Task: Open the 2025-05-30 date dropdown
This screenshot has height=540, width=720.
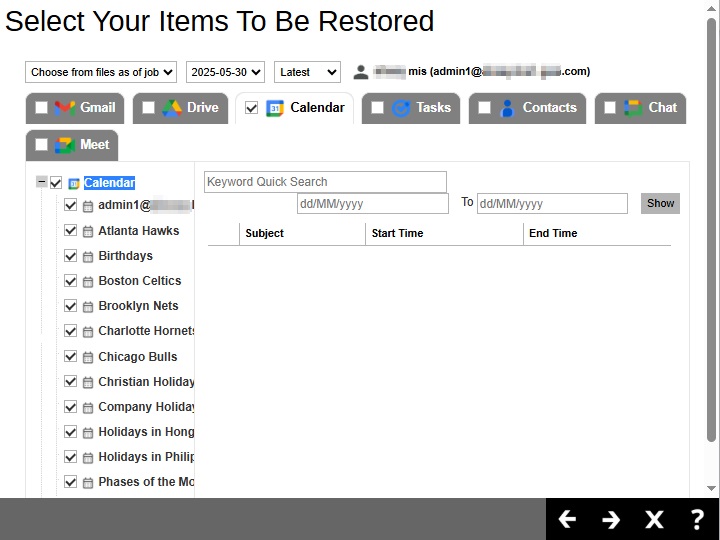Action: pos(225,72)
